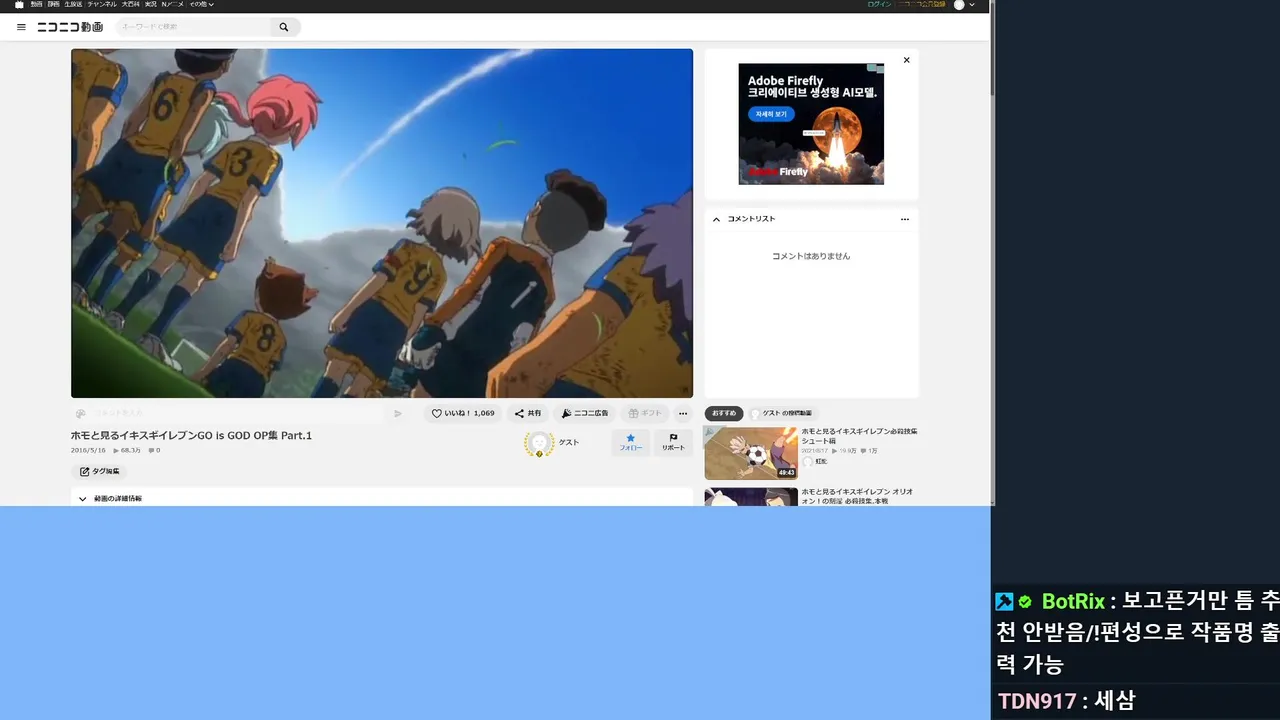Viewport: 1280px width, 720px height.
Task: Click the video player area
Action: click(382, 223)
